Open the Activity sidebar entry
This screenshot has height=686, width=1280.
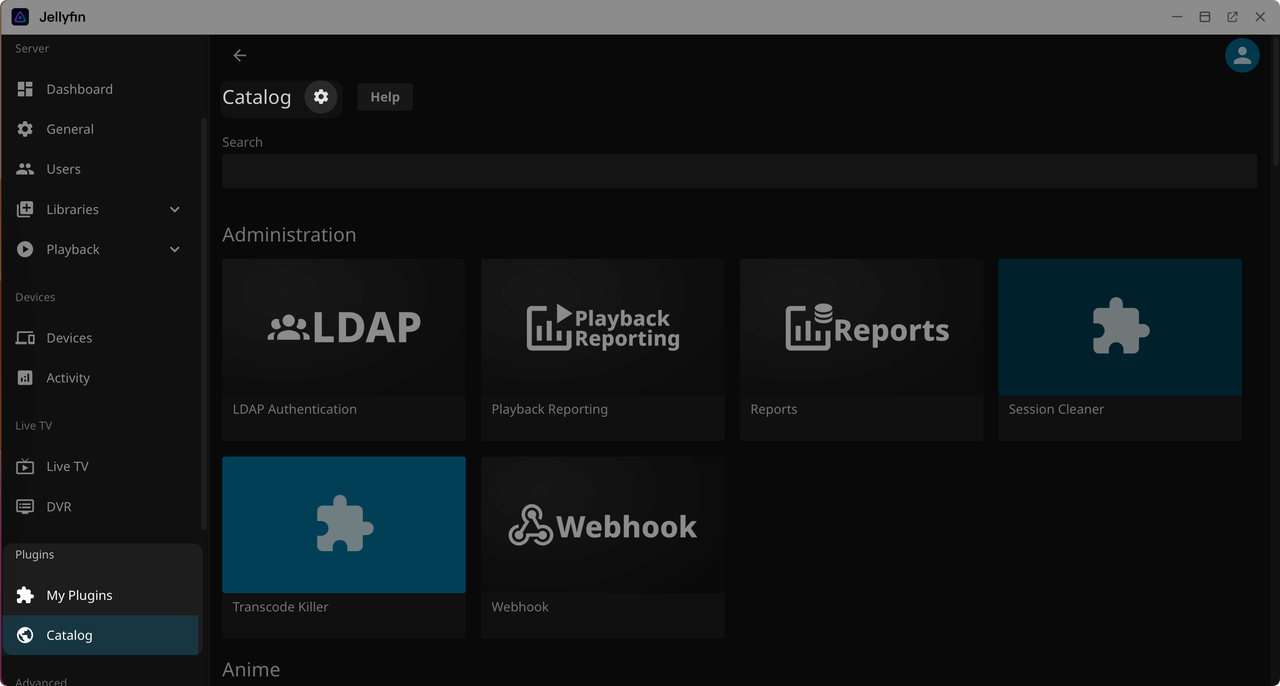point(68,378)
